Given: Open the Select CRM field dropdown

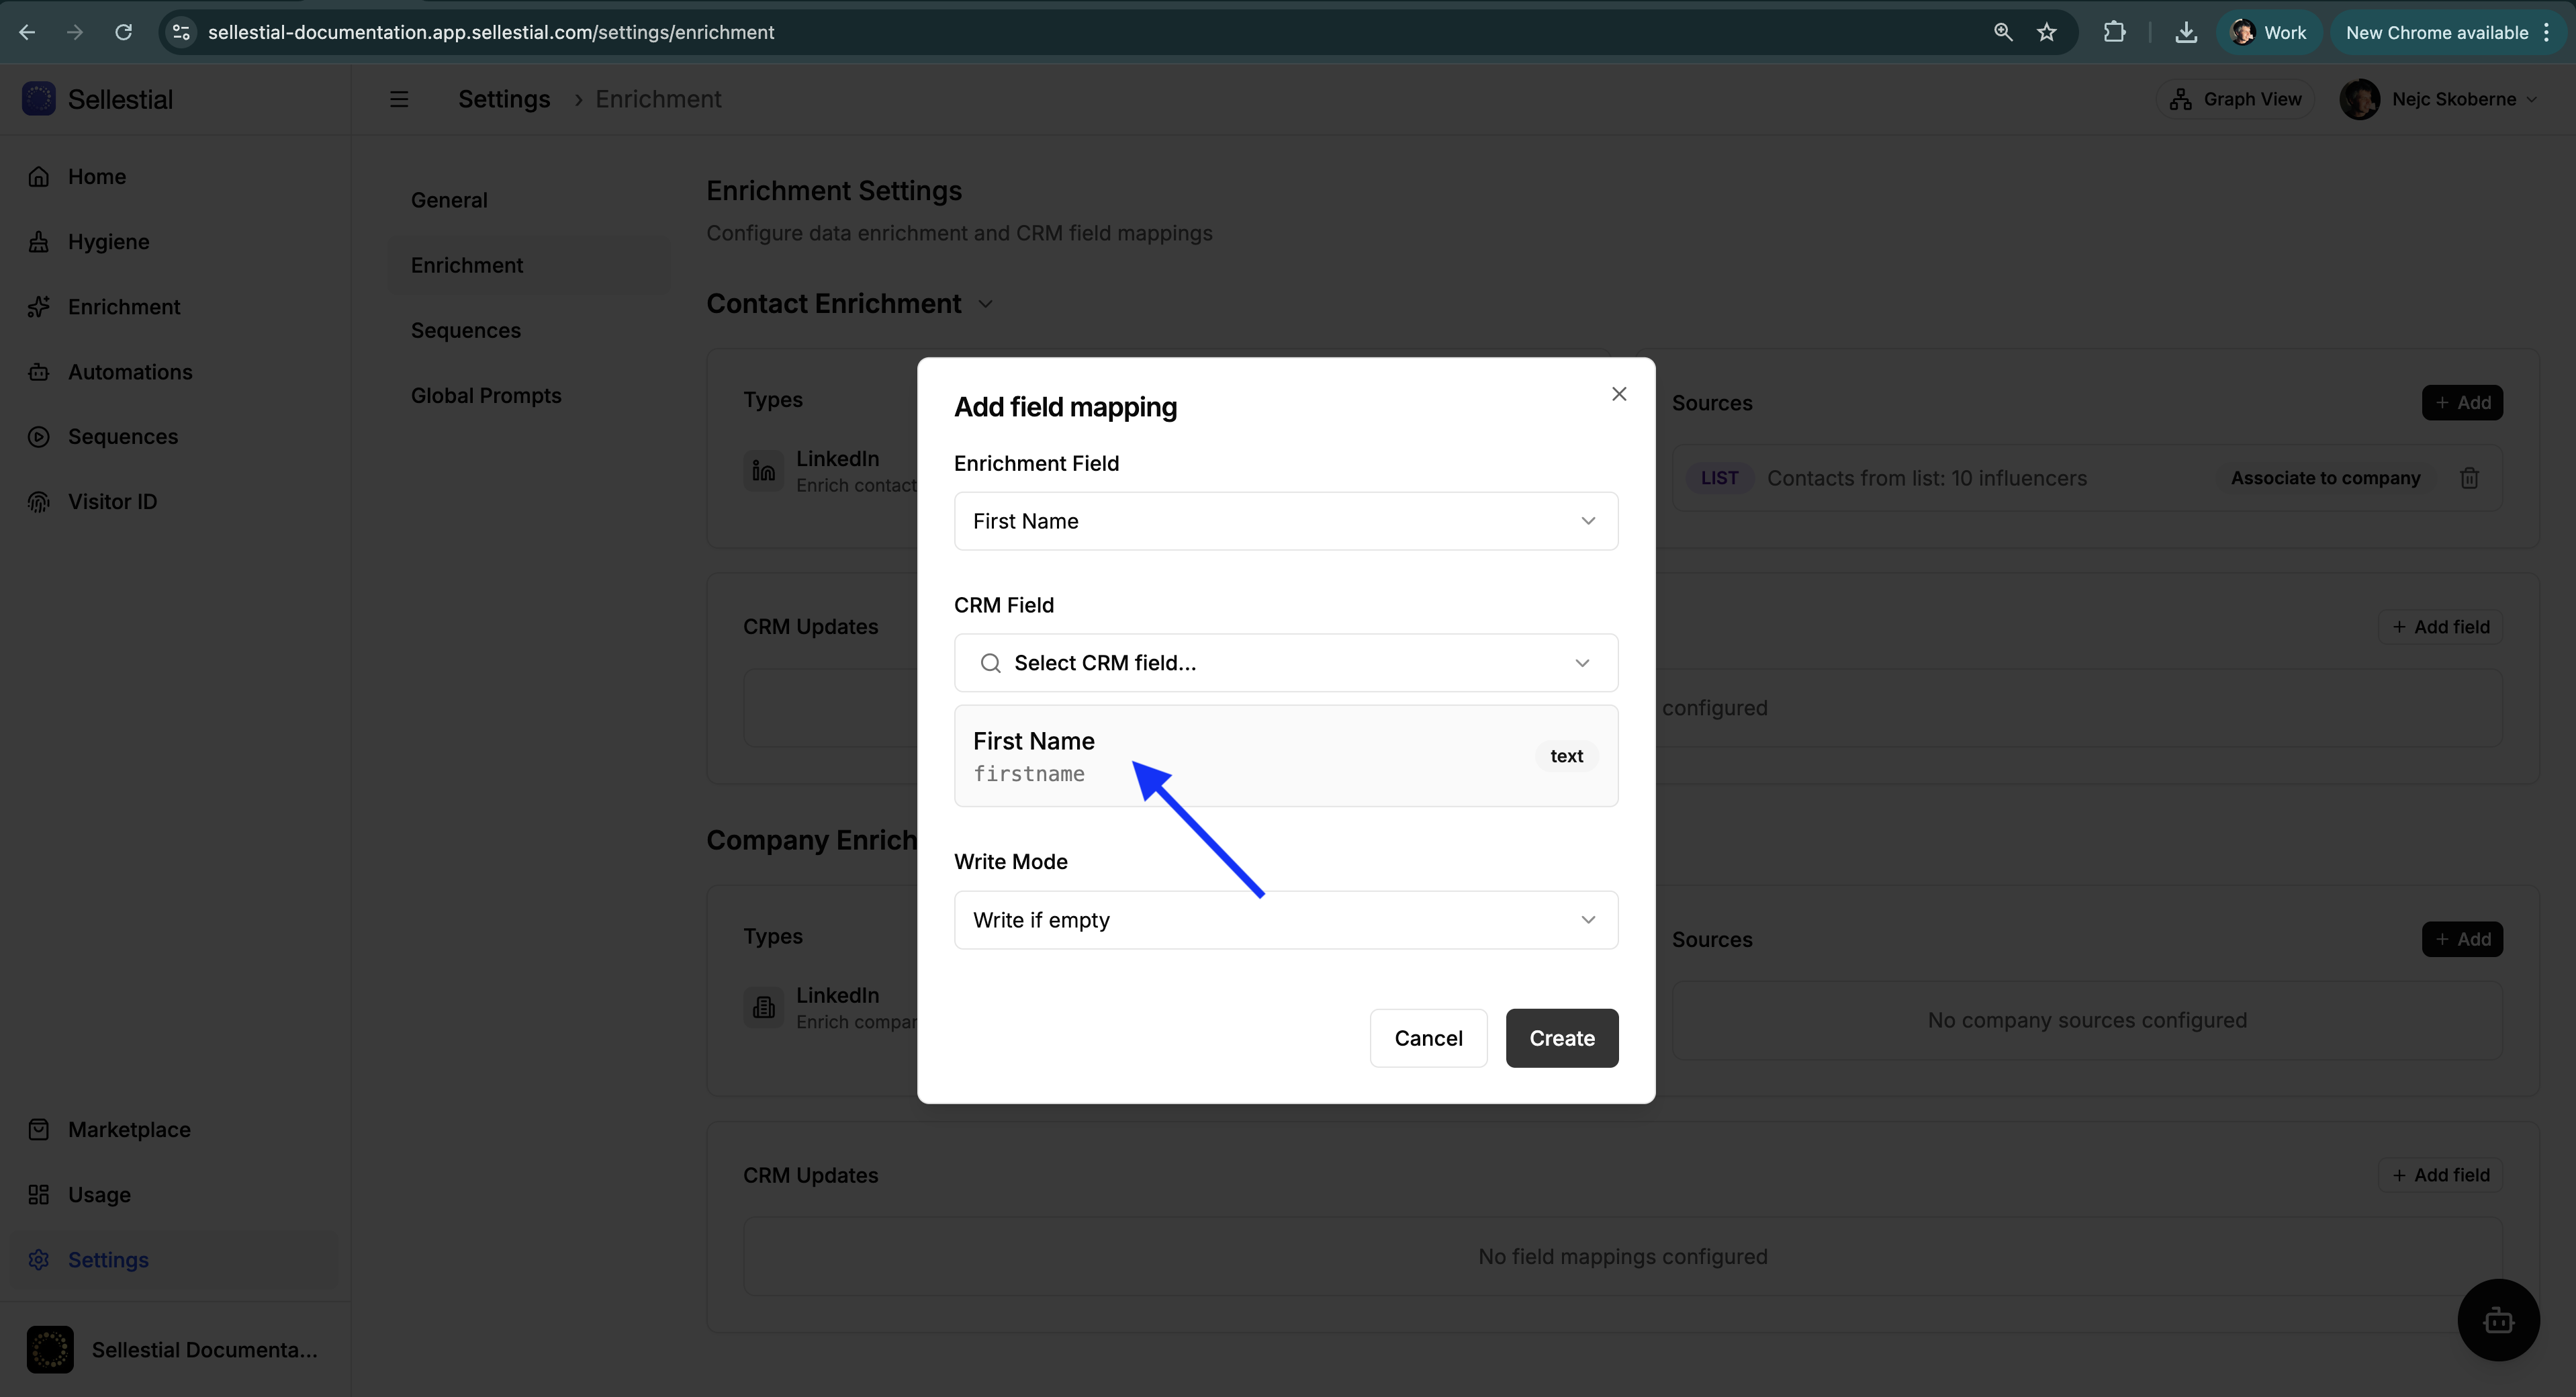Looking at the screenshot, I should pyautogui.click(x=1285, y=662).
